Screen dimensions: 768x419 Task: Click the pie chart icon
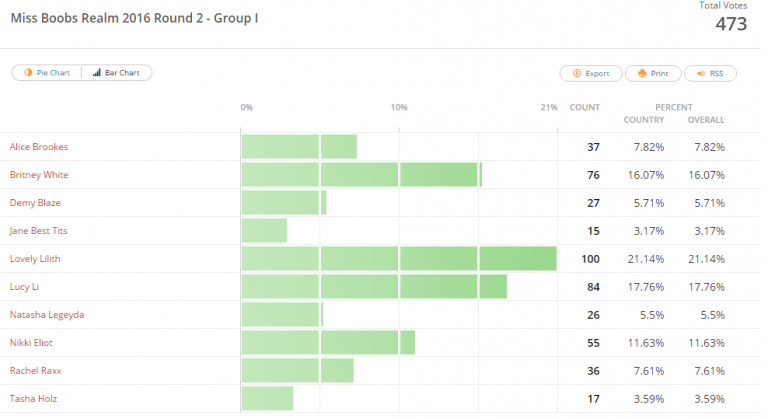[x=28, y=73]
